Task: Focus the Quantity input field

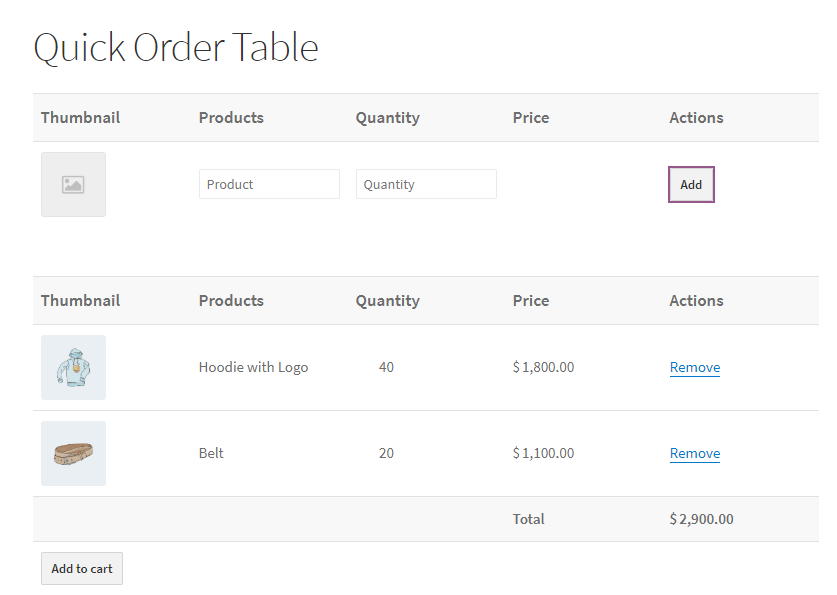Action: pyautogui.click(x=426, y=184)
